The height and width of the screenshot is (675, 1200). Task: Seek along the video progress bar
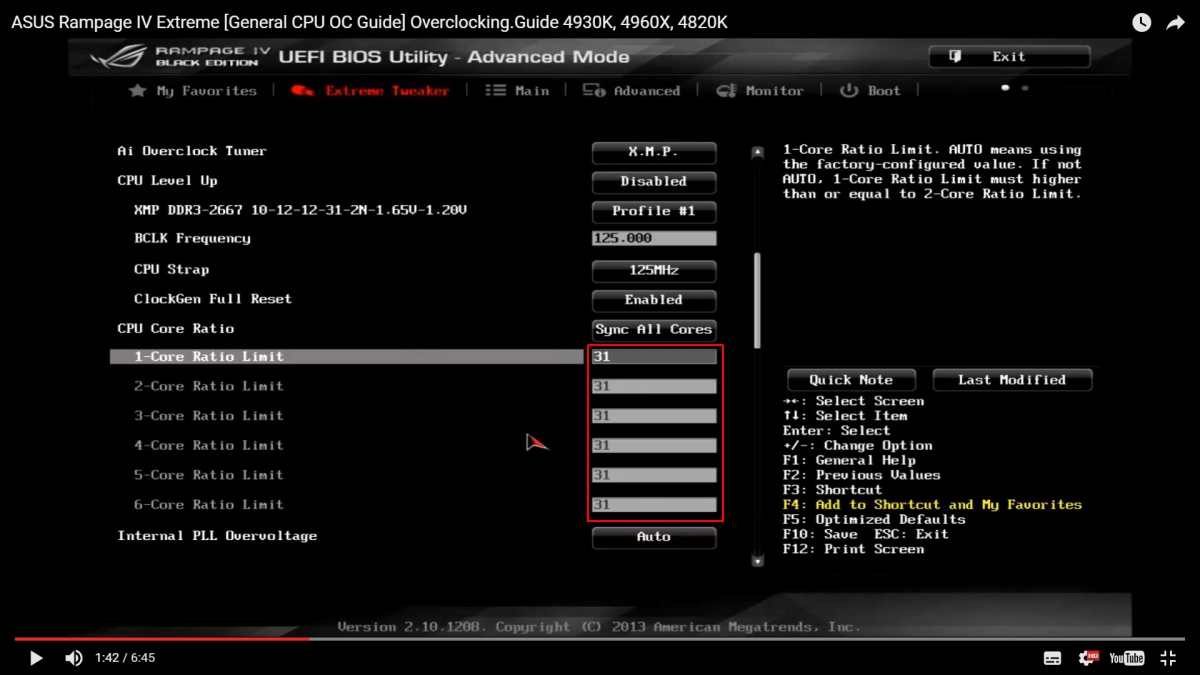[x=600, y=638]
